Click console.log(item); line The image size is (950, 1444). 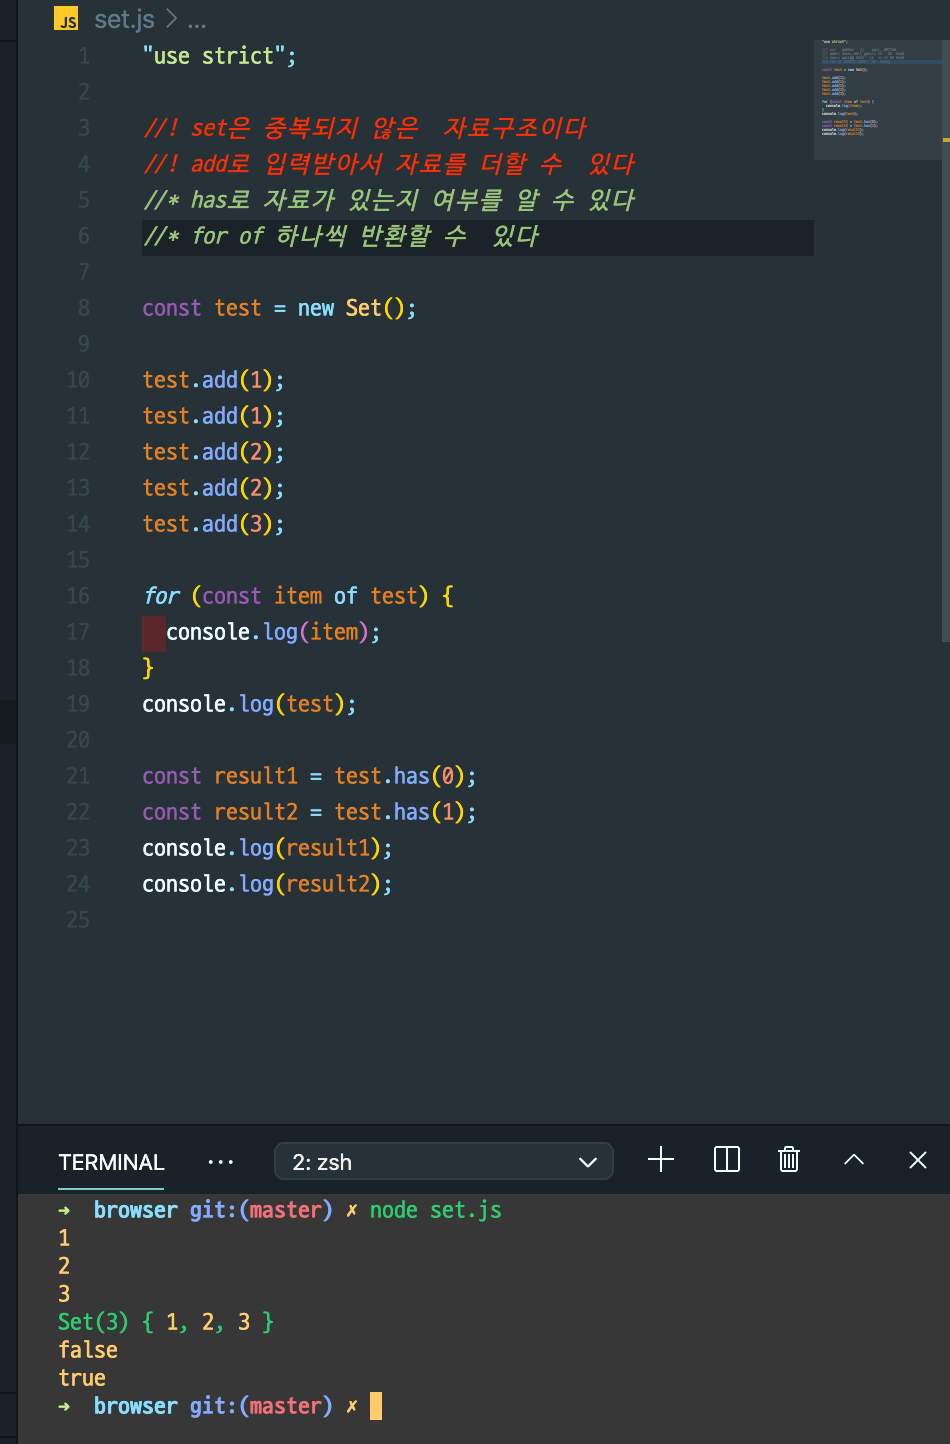(x=273, y=632)
